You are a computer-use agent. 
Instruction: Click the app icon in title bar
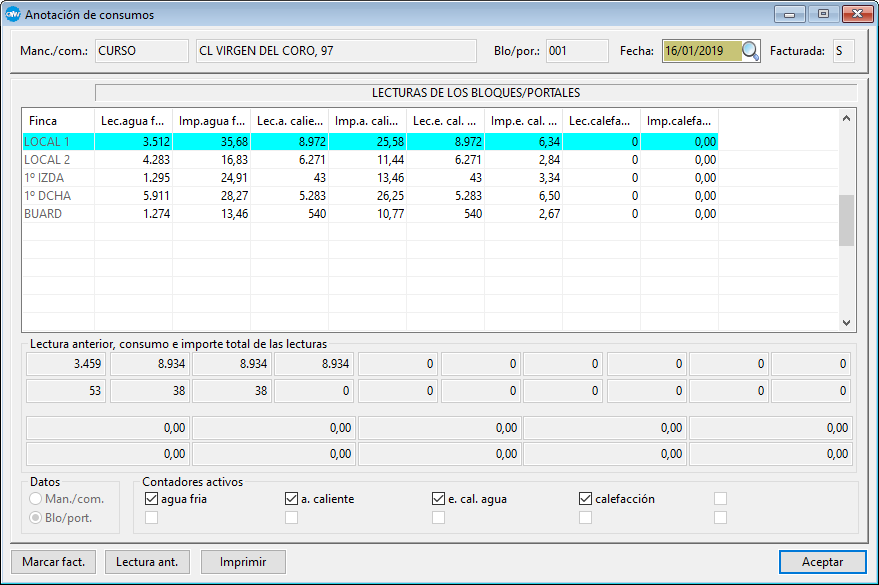[13, 15]
